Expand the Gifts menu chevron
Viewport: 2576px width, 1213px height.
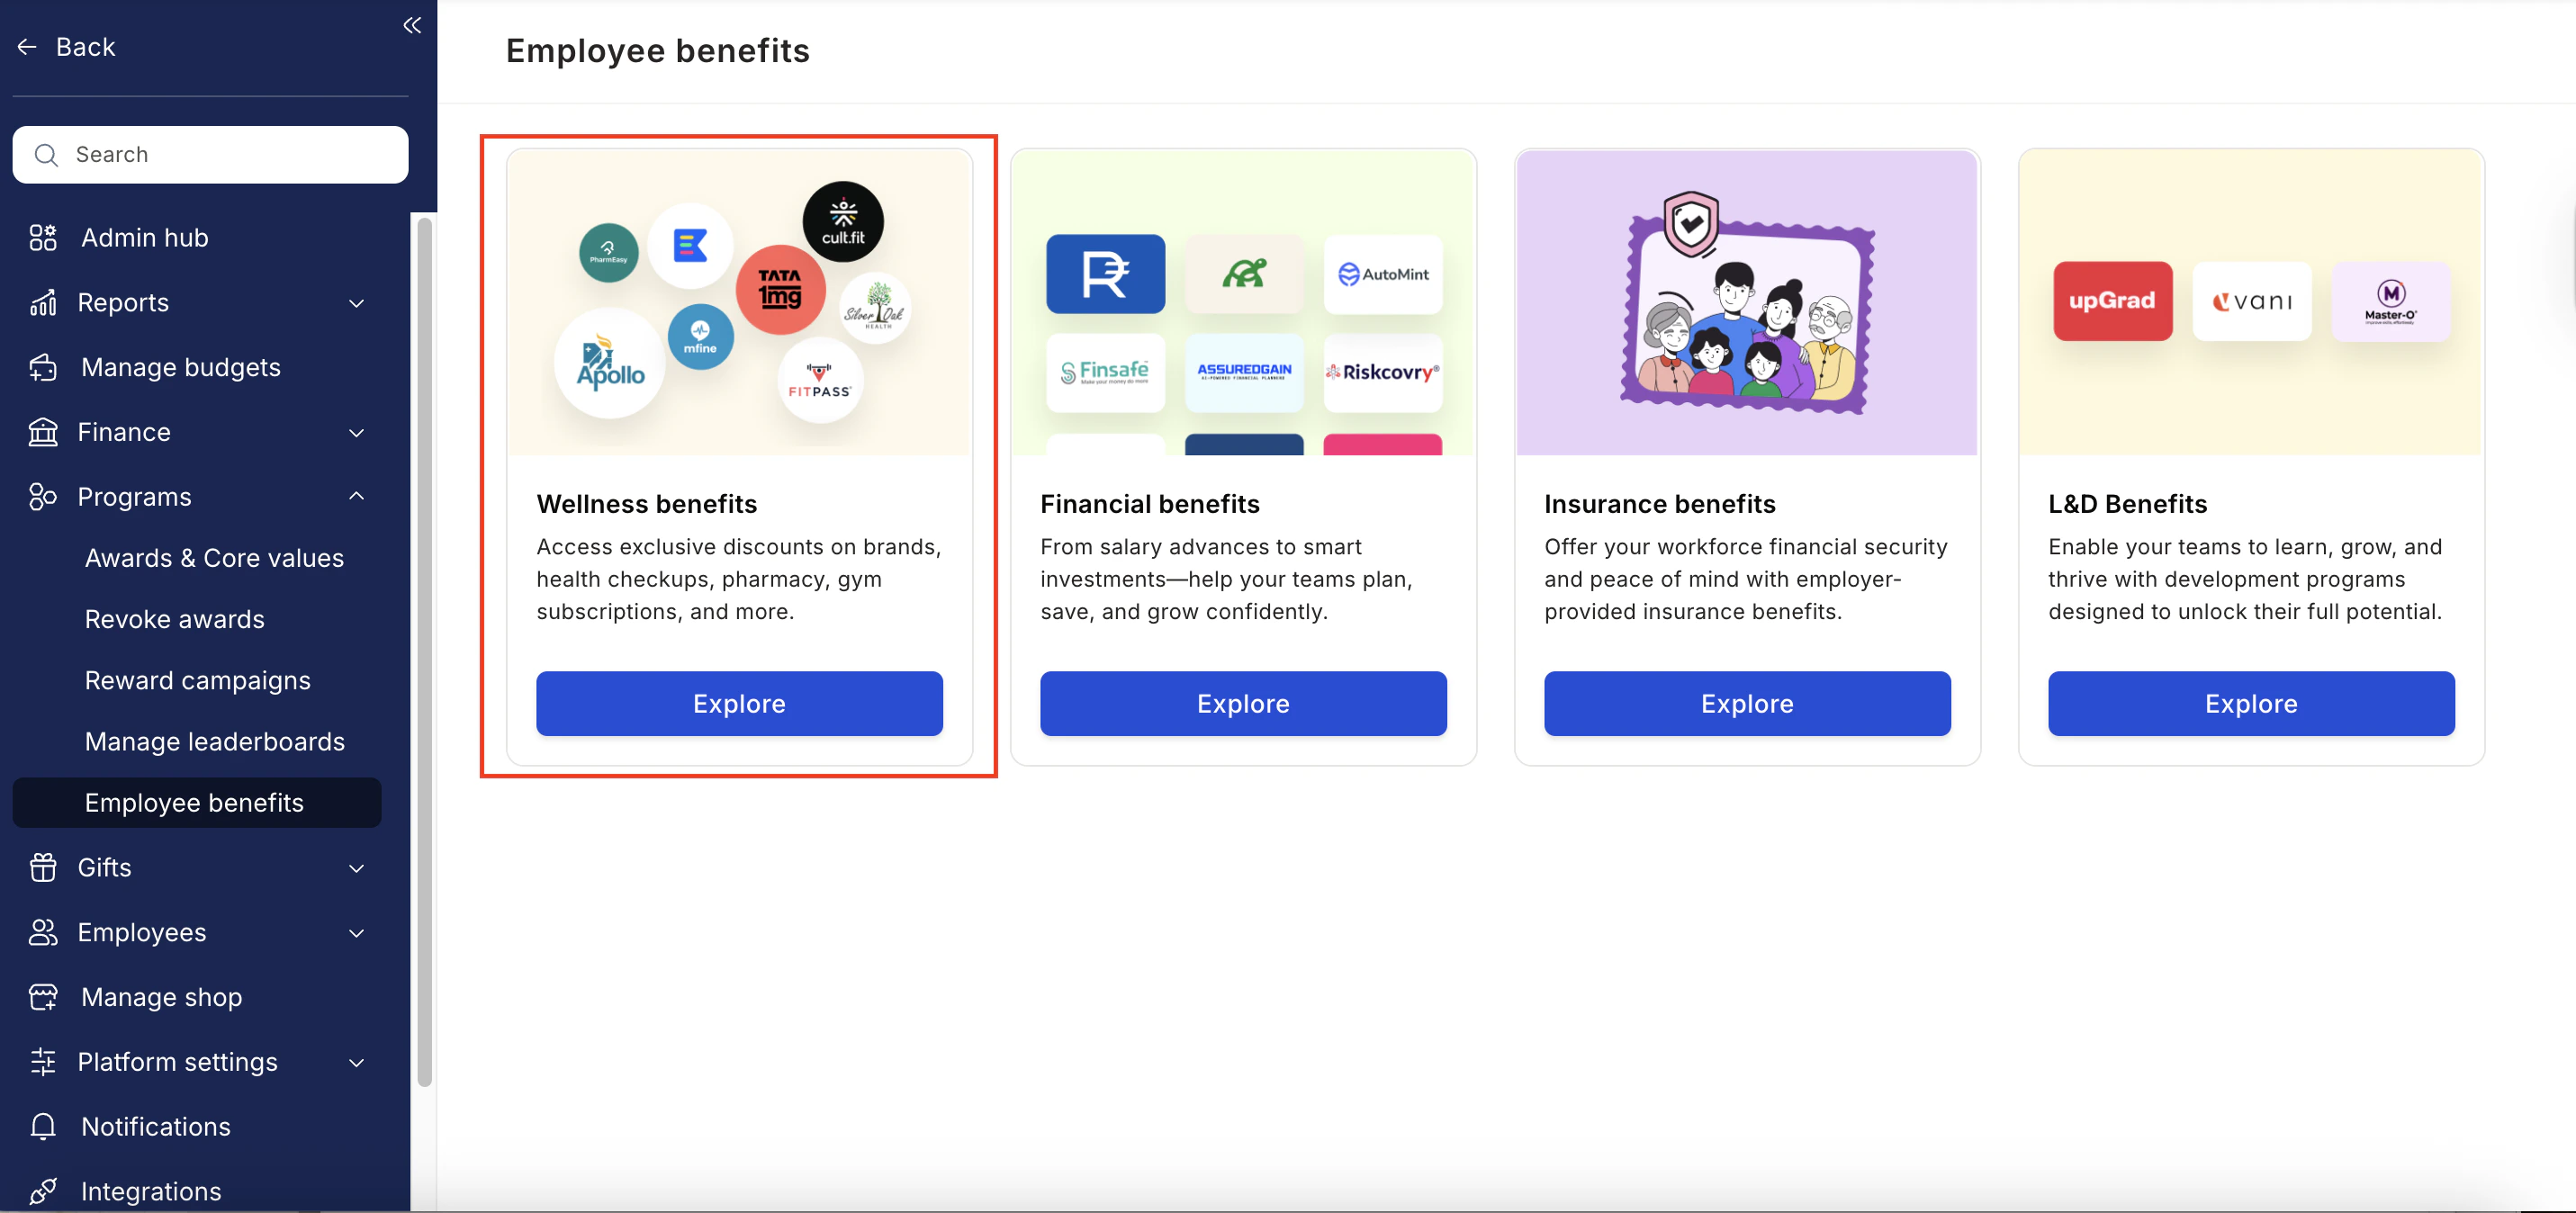coord(356,868)
